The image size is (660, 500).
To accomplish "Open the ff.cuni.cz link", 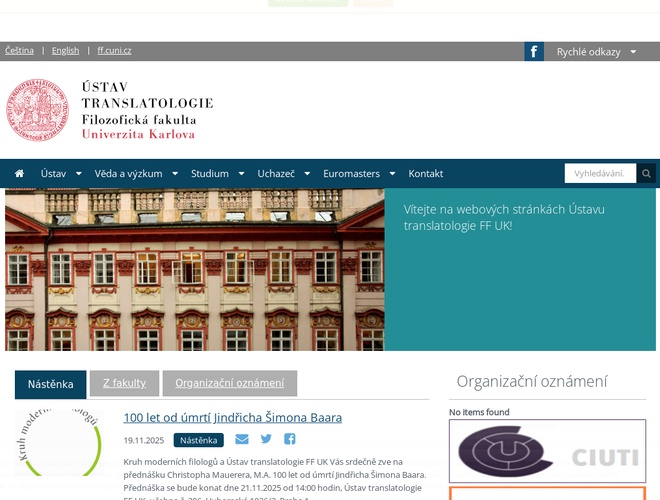I will click(114, 50).
